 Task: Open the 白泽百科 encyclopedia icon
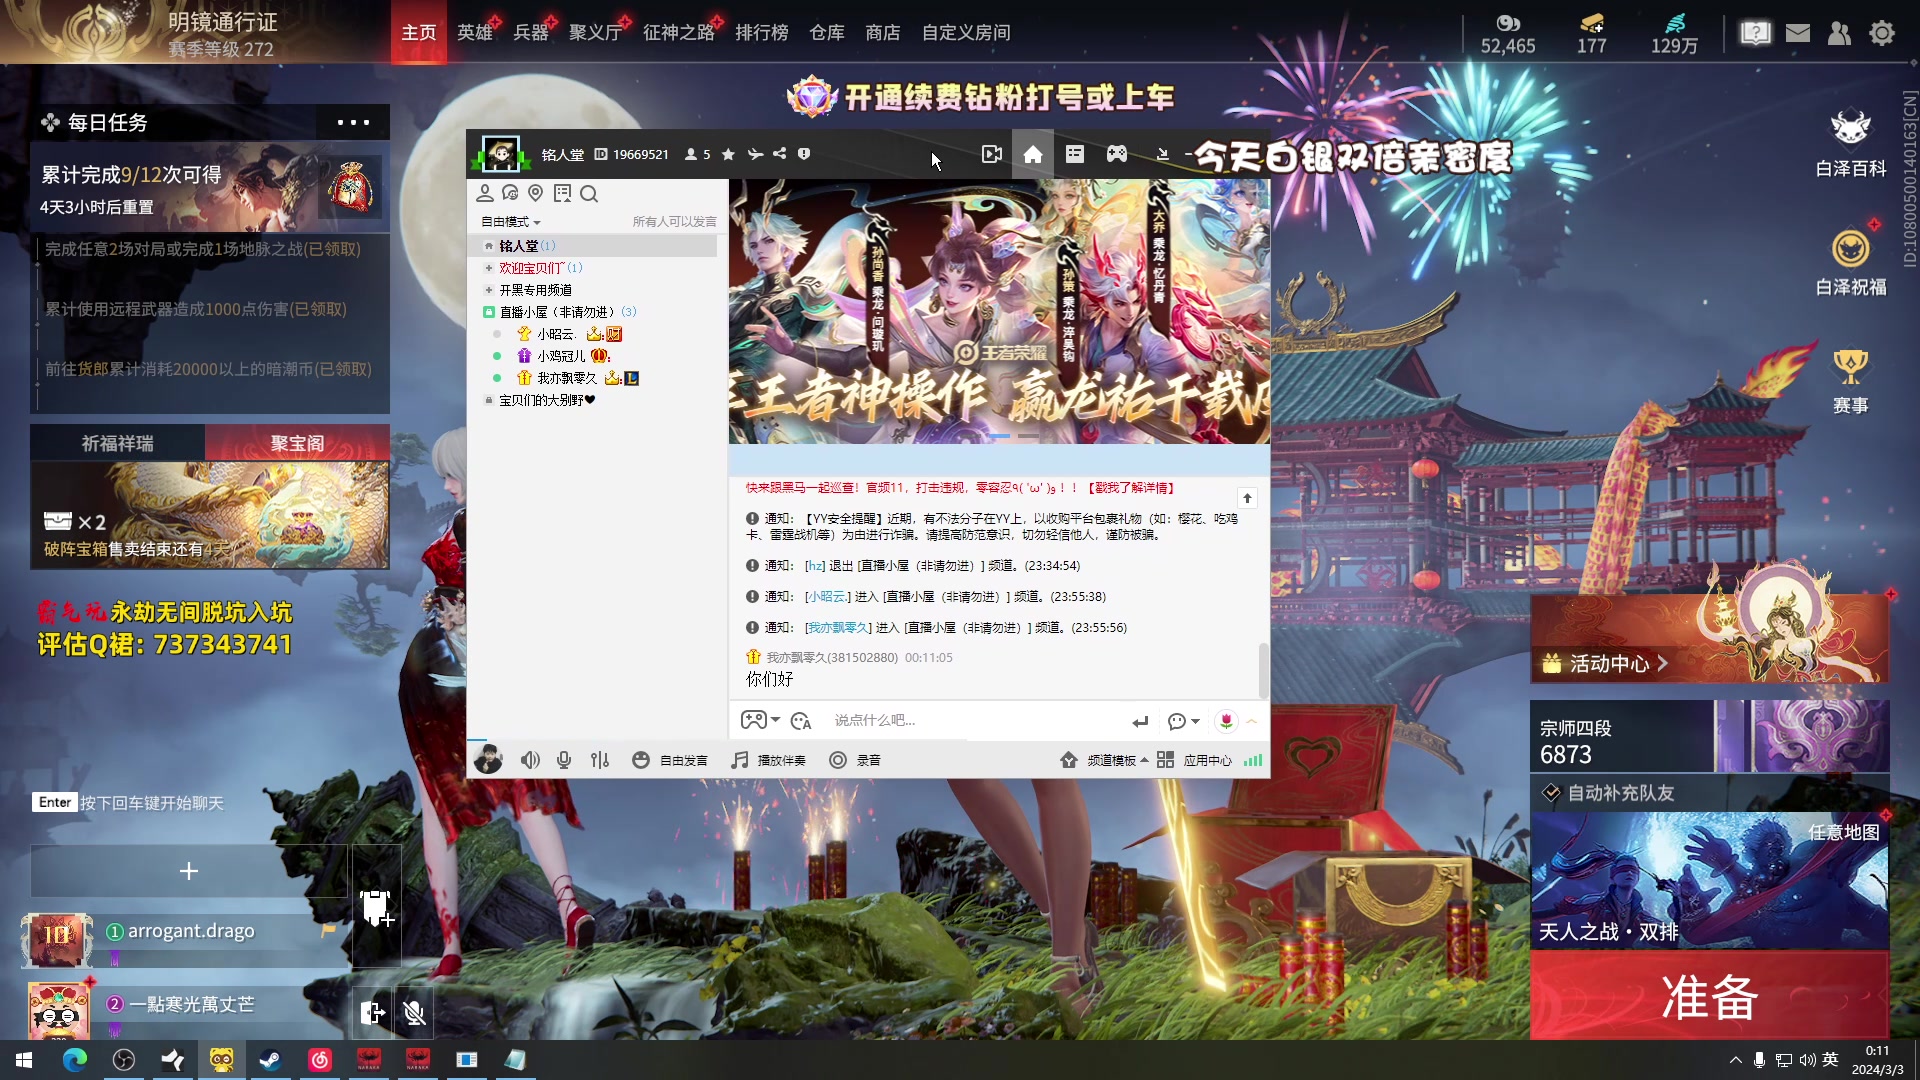[x=1851, y=143]
